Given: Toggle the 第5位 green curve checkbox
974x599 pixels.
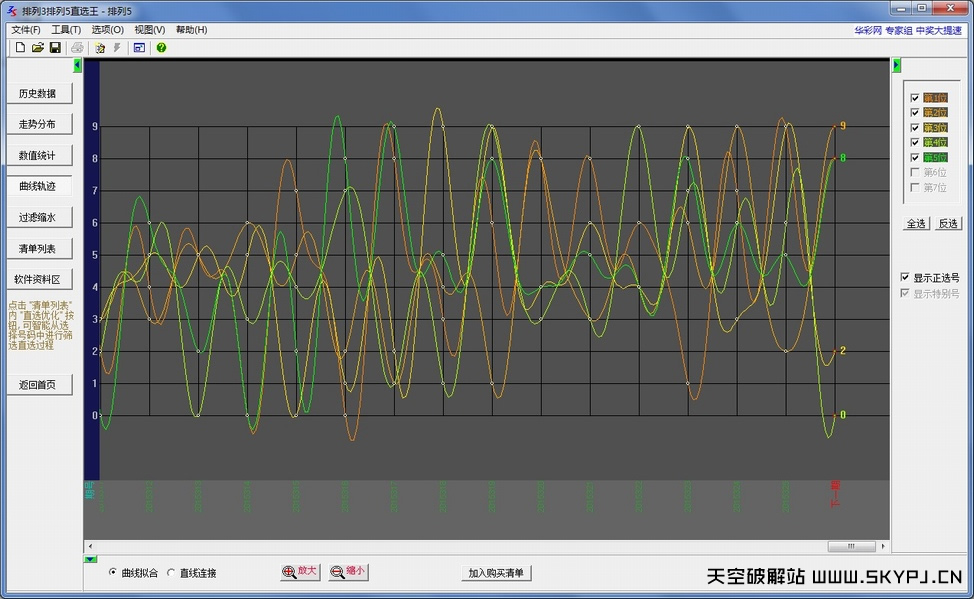Looking at the screenshot, I should (914, 158).
